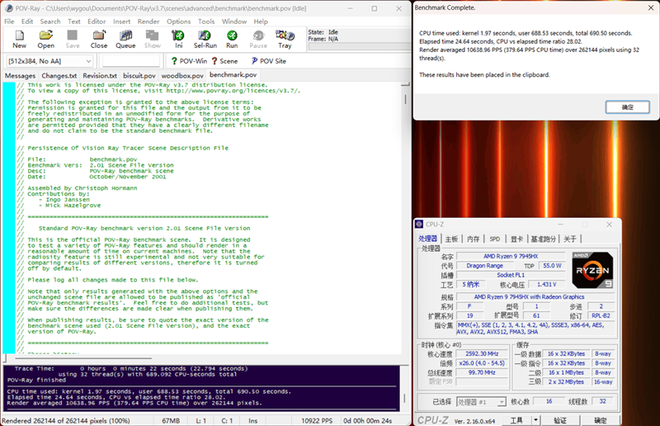Click the Sel-Run toolbar icon
Viewport: 660px width, 426px height.
205,38
